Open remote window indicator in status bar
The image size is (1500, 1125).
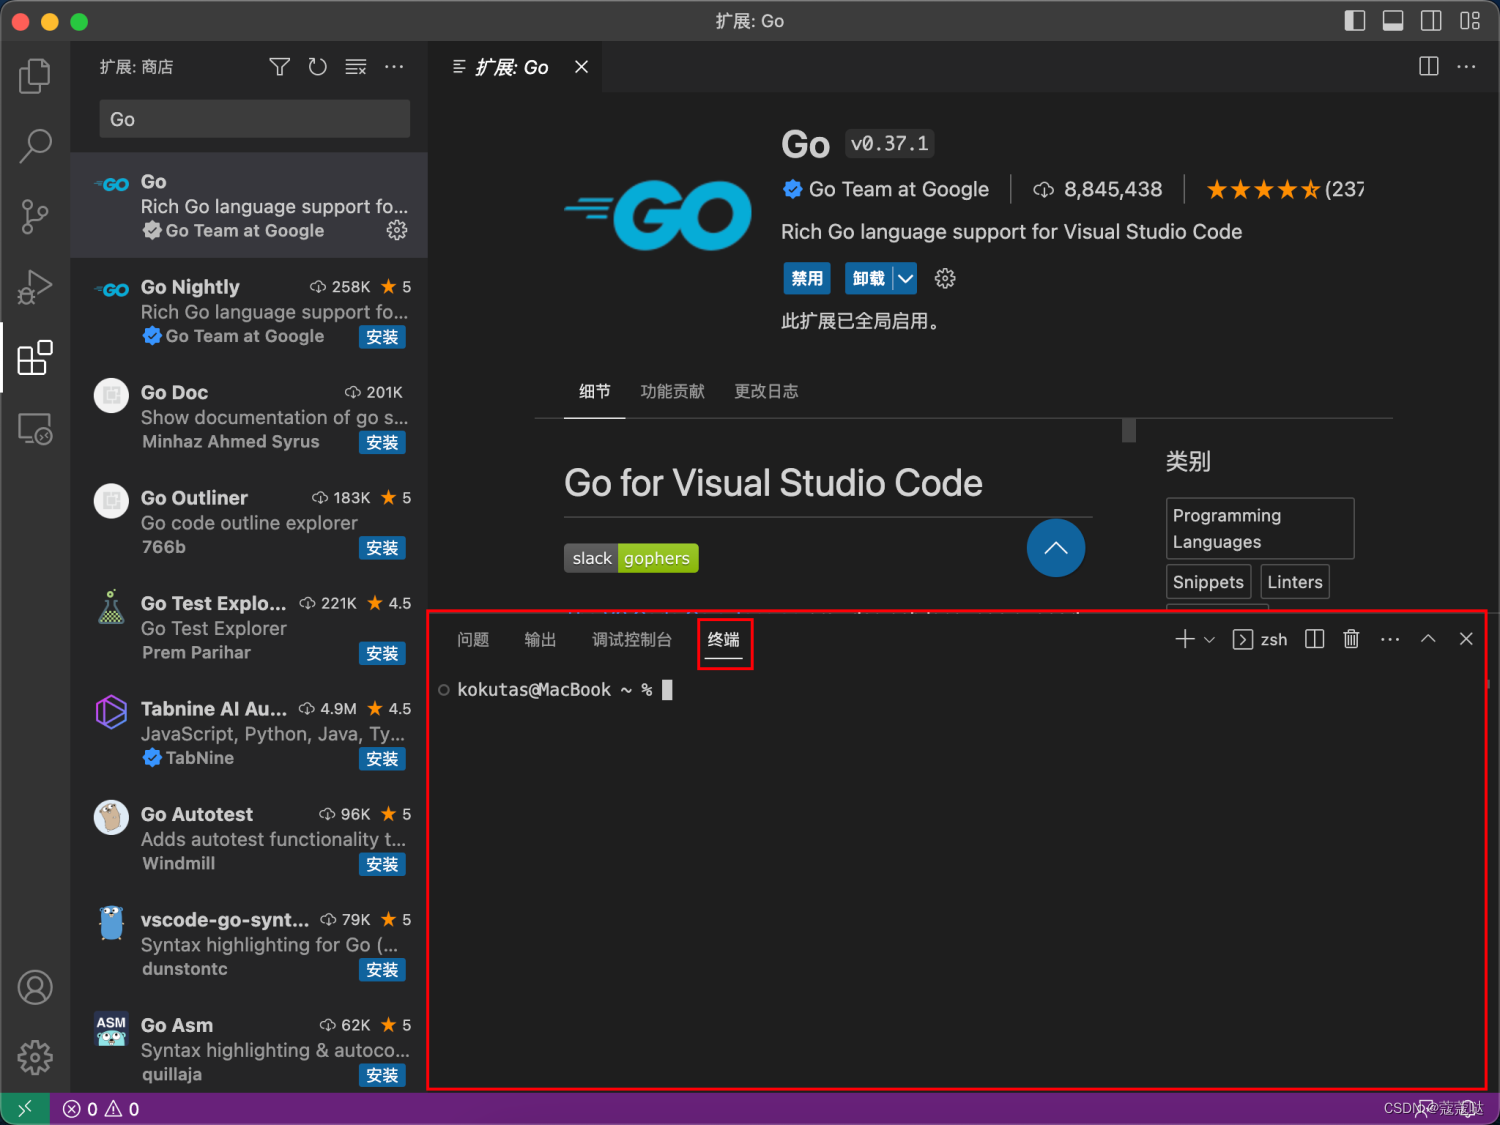pyautogui.click(x=25, y=1109)
